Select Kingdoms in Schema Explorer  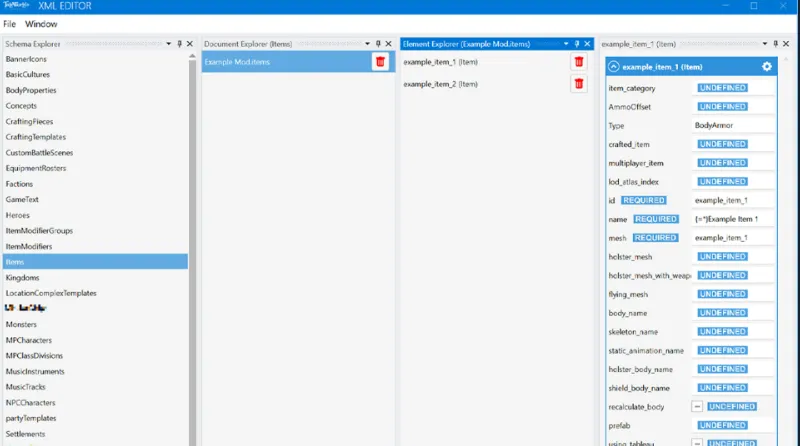[x=22, y=277]
